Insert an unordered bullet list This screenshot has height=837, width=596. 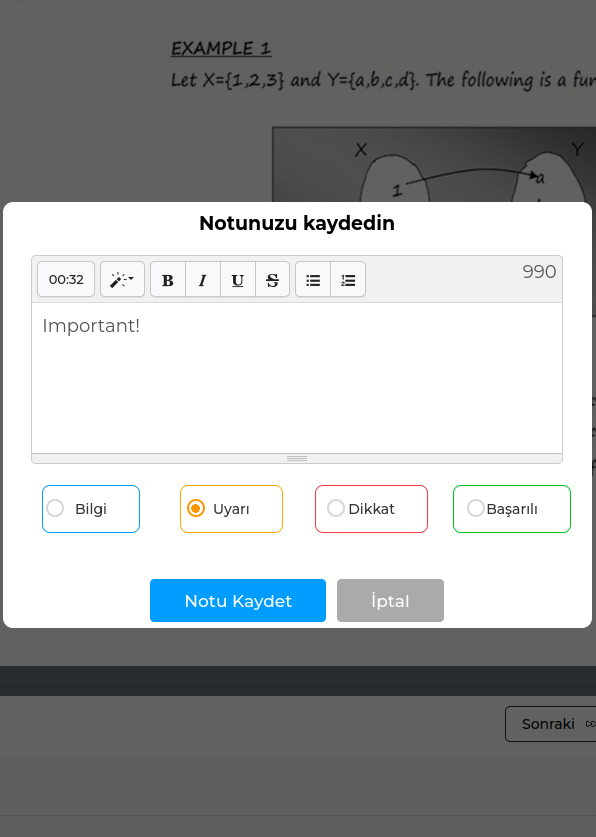pos(313,279)
